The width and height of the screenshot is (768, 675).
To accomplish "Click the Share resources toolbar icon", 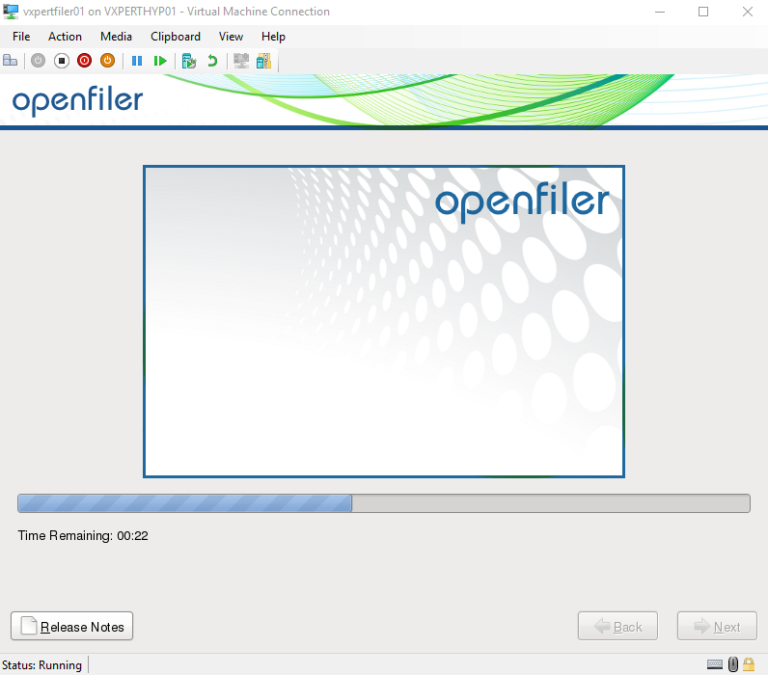I will tap(264, 61).
